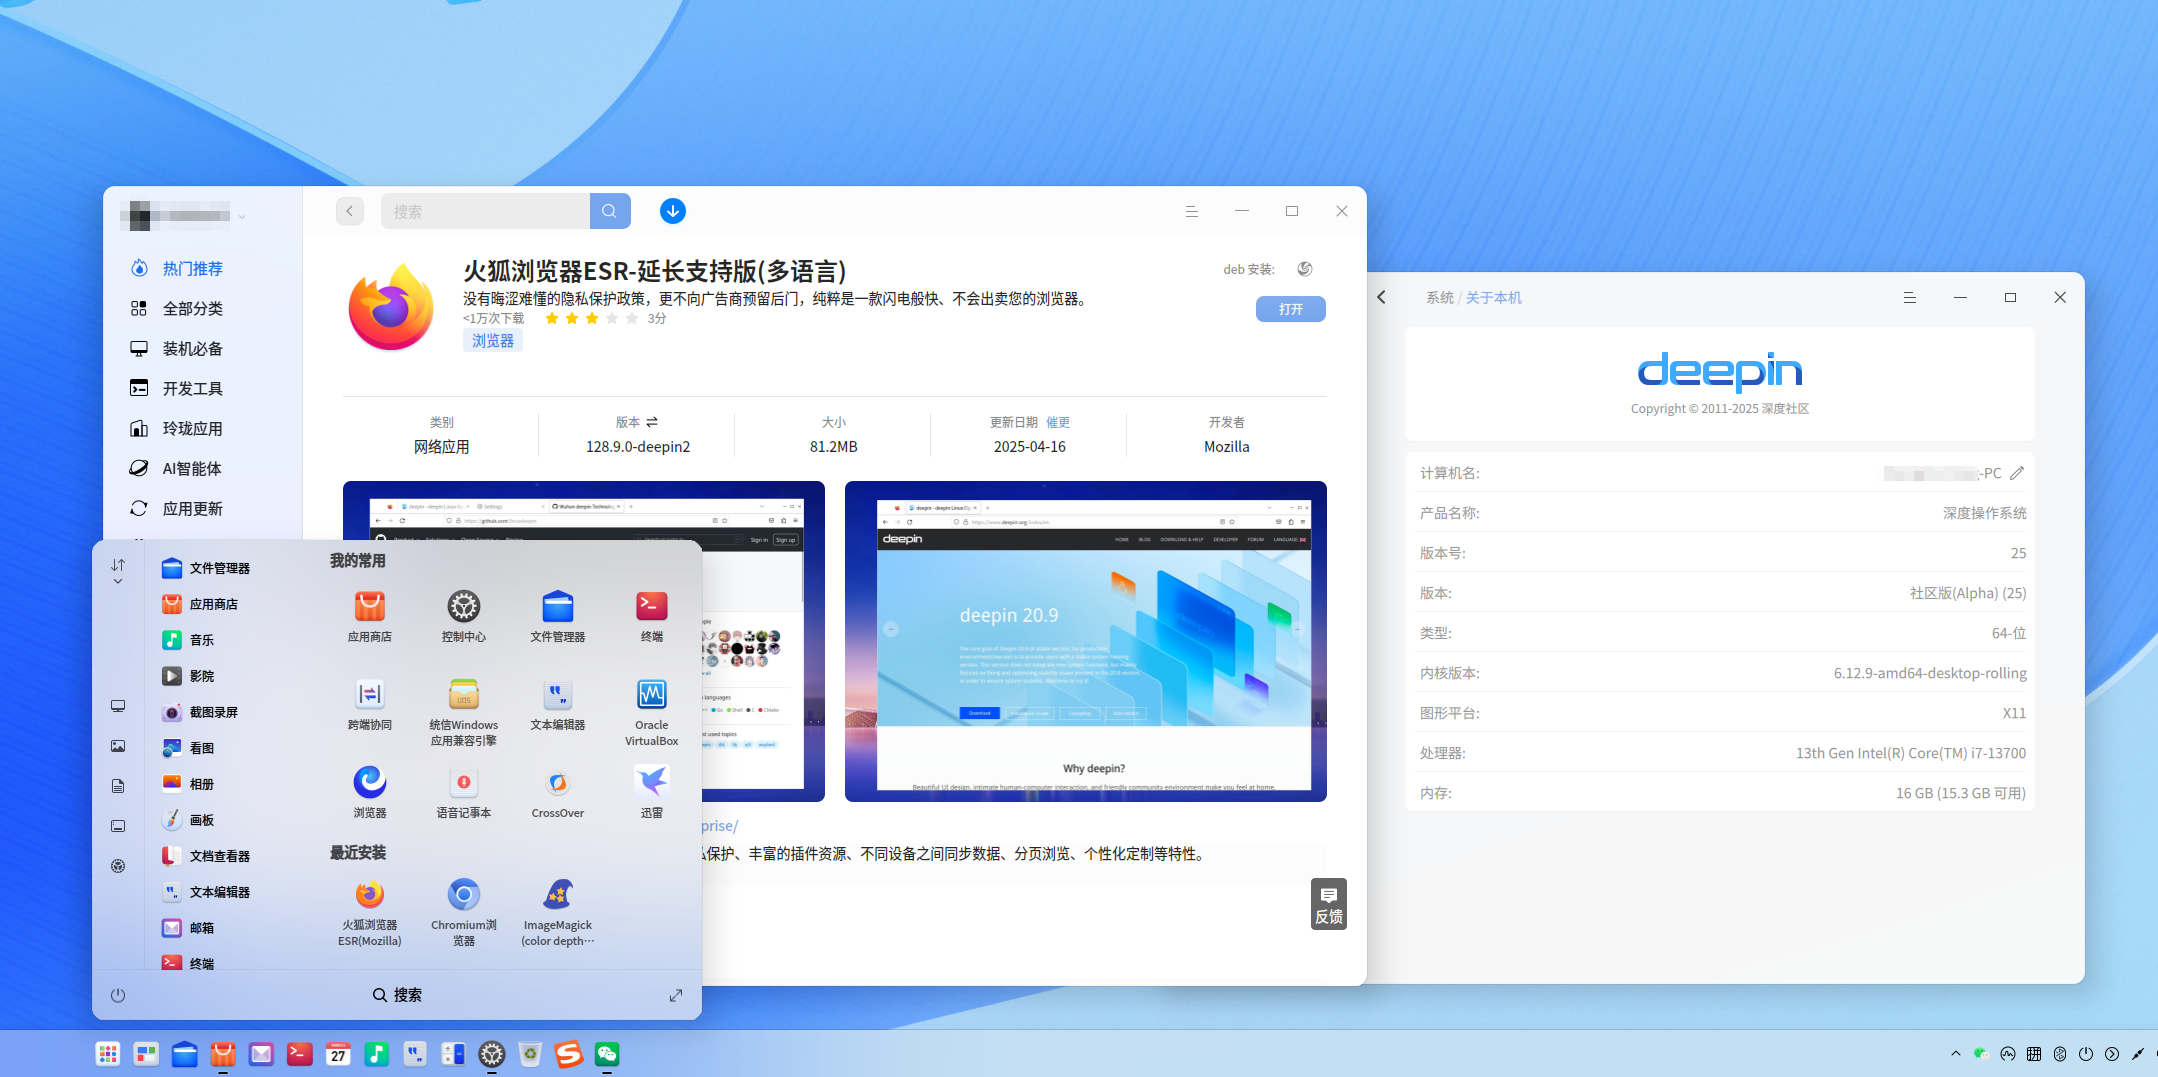2158x1077 pixels.
Task: Click the version switch arrows icon
Action: coord(652,422)
